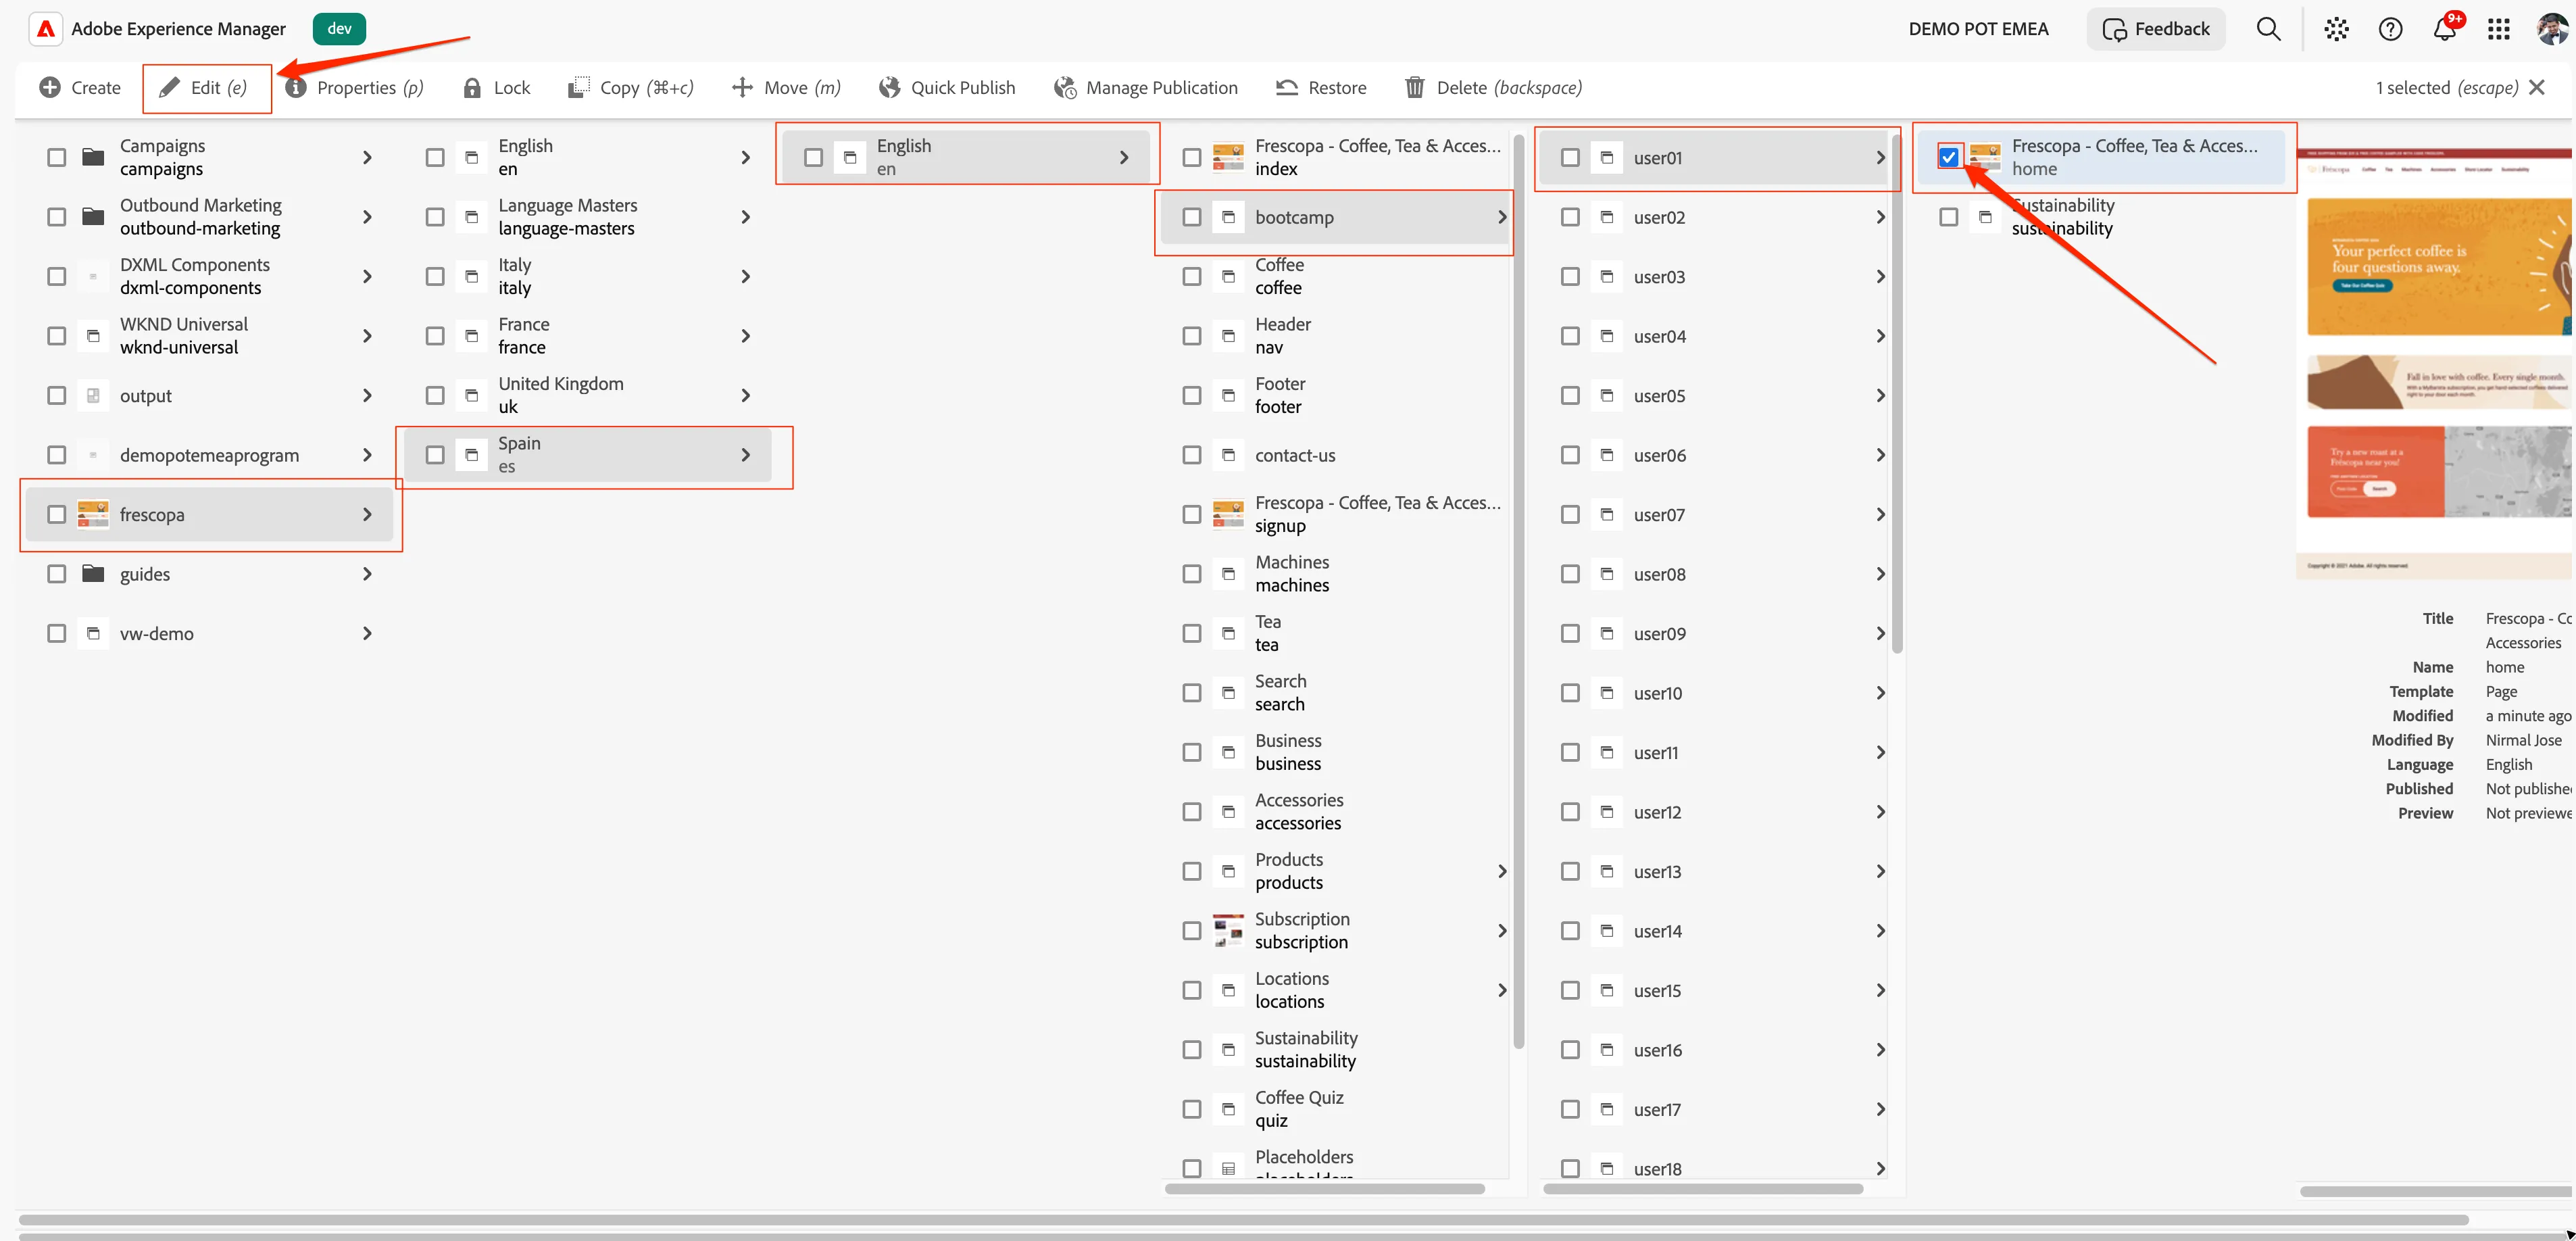Click the Quick Publish globe icon
Screen dimensions: 2576x1241
coord(889,88)
